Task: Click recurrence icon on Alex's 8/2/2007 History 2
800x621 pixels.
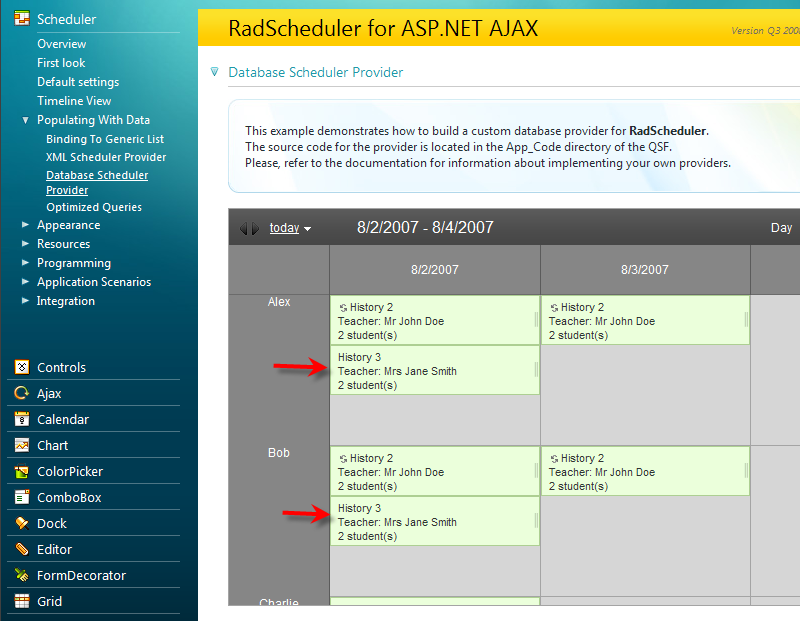Action: (343, 308)
